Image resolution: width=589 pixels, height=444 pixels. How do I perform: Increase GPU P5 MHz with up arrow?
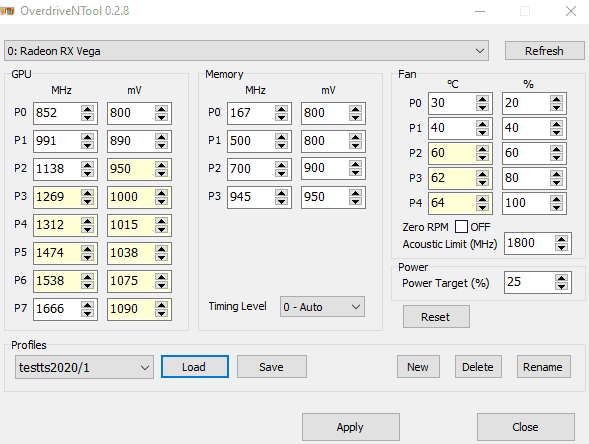tap(87, 249)
